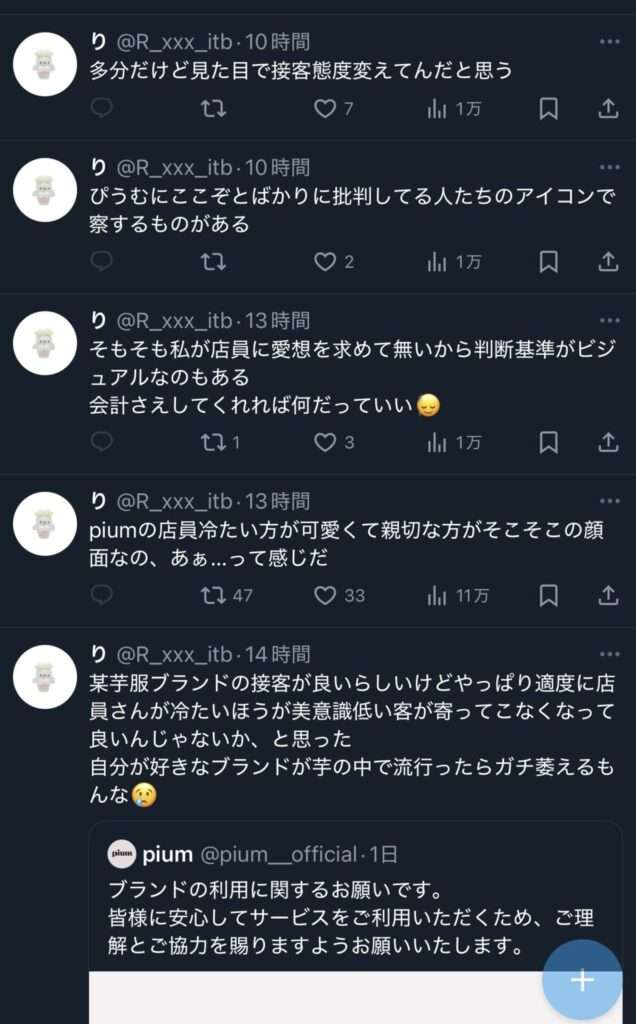Screen dimensions: 636x1024
Task: Toggle like on the tweet with 7 likes
Action: click(x=324, y=109)
